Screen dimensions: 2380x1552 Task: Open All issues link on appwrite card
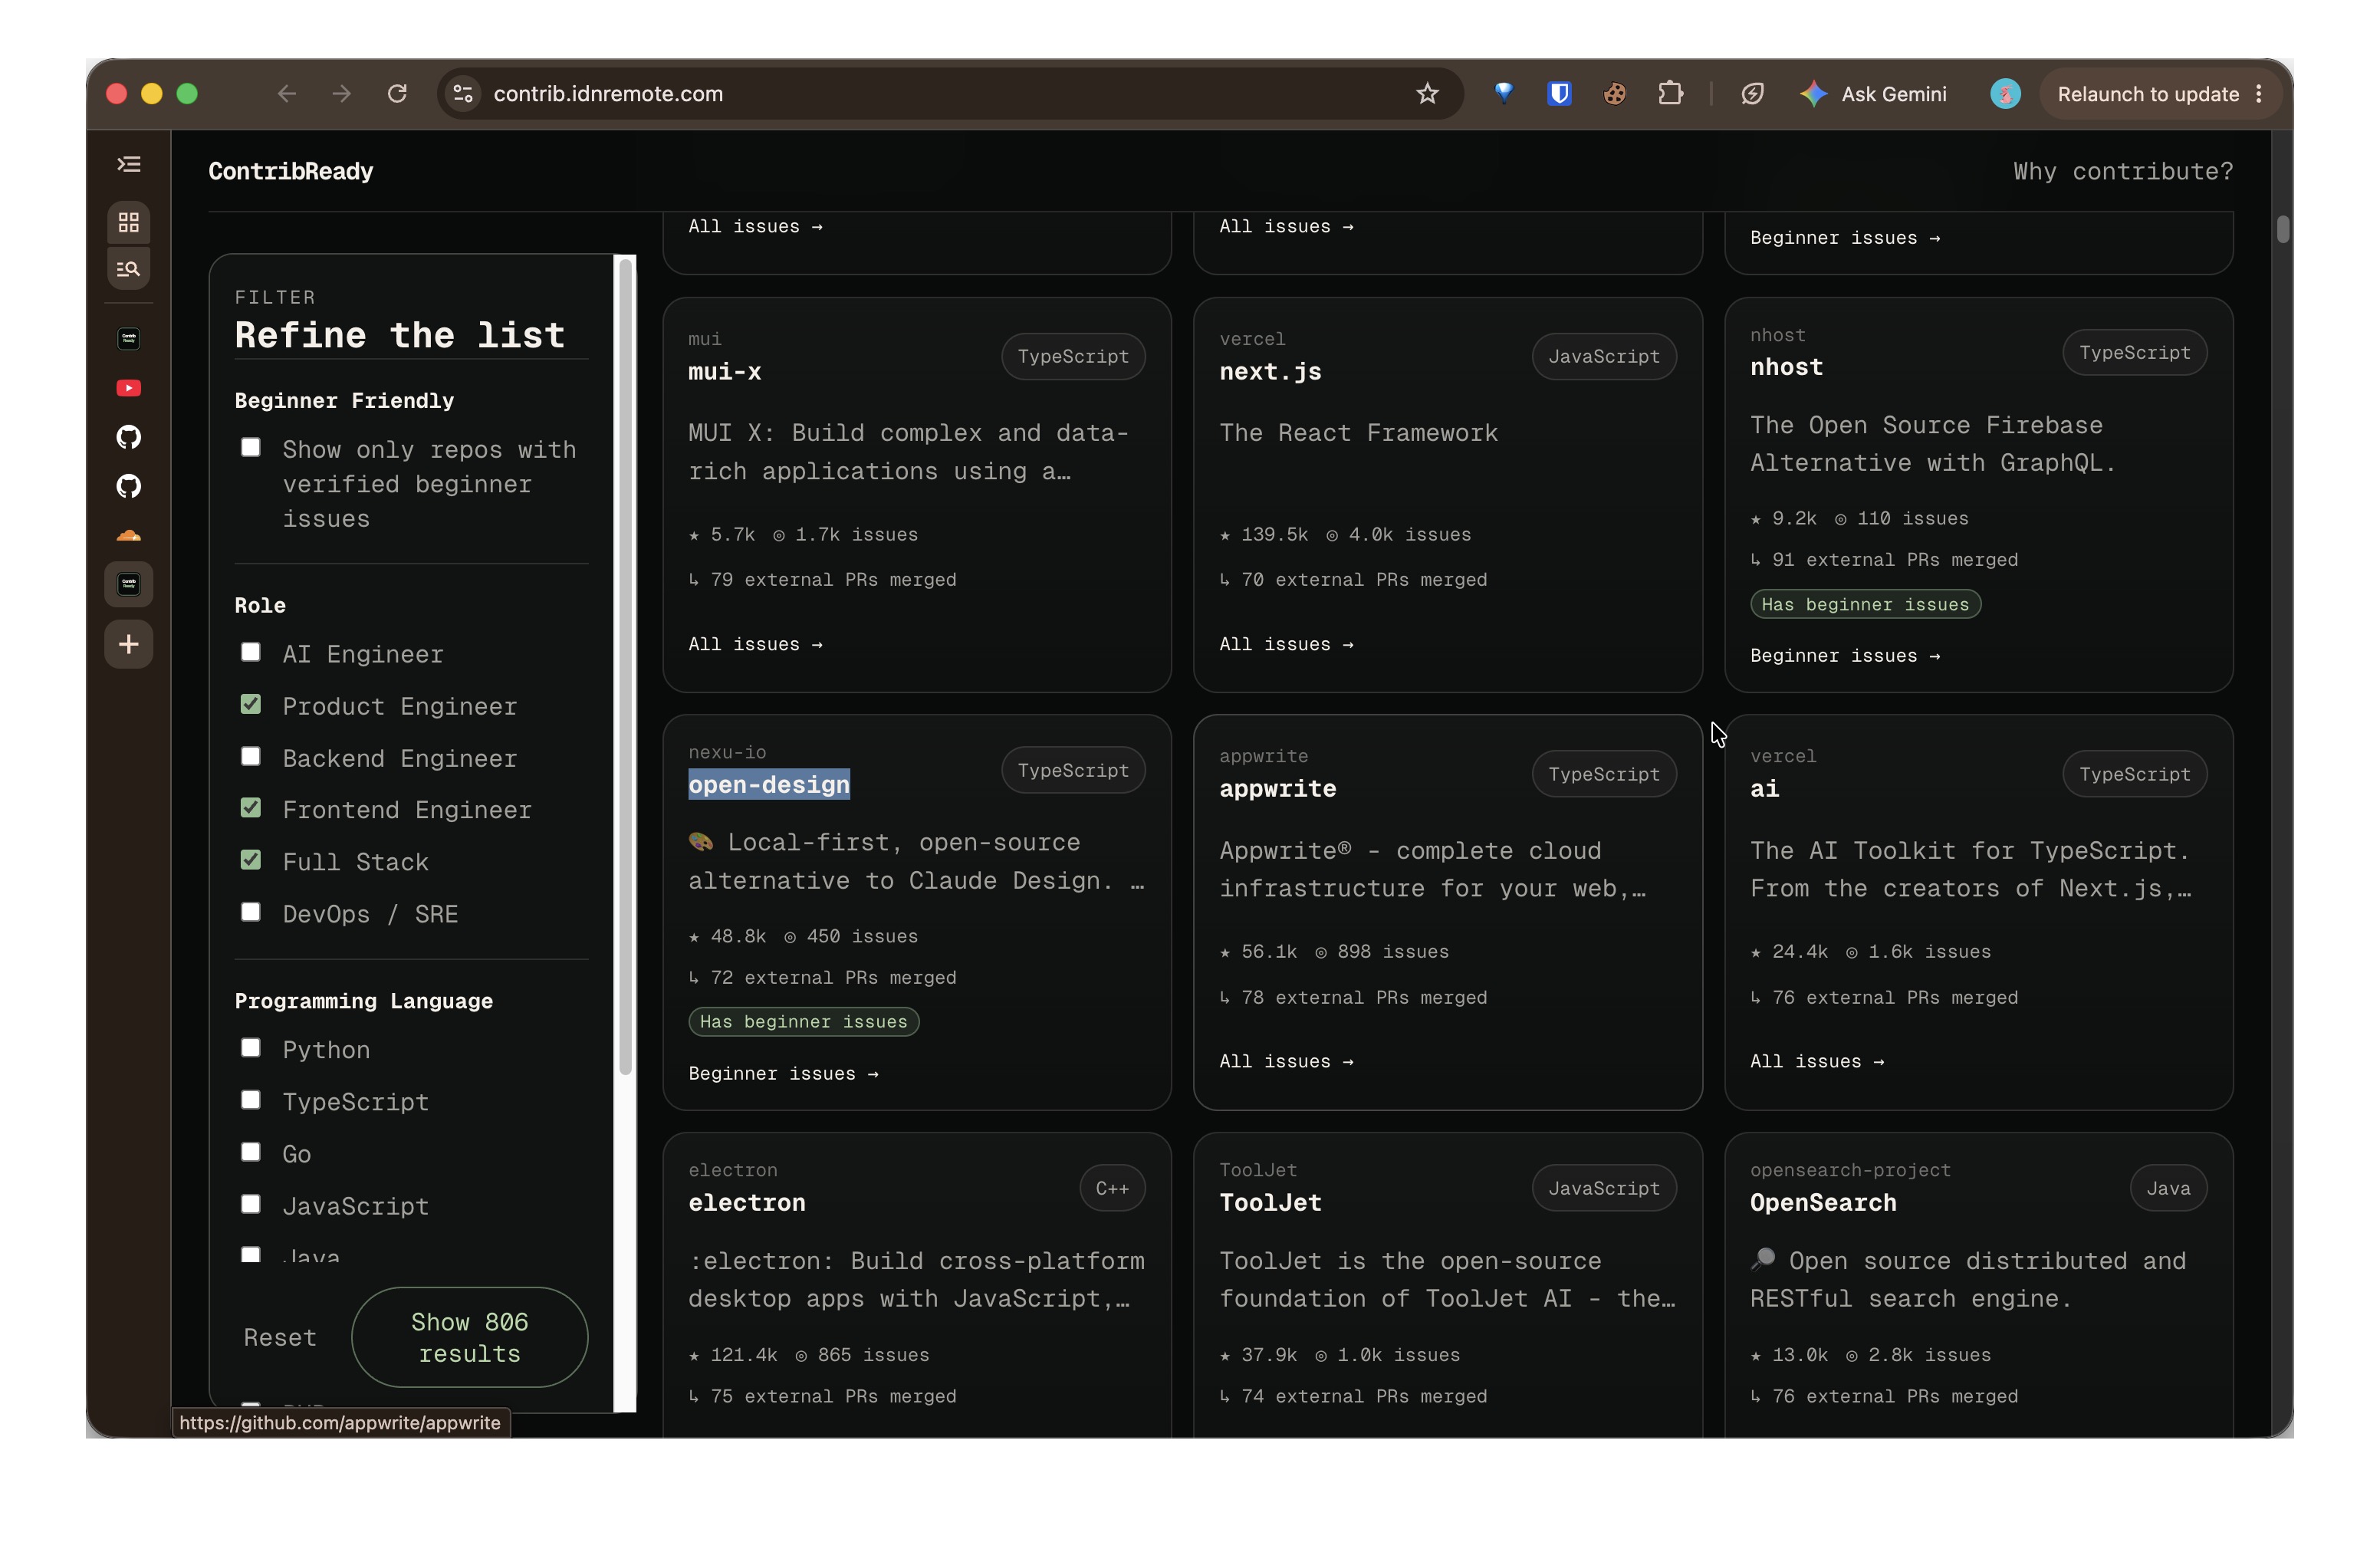click(1286, 1061)
